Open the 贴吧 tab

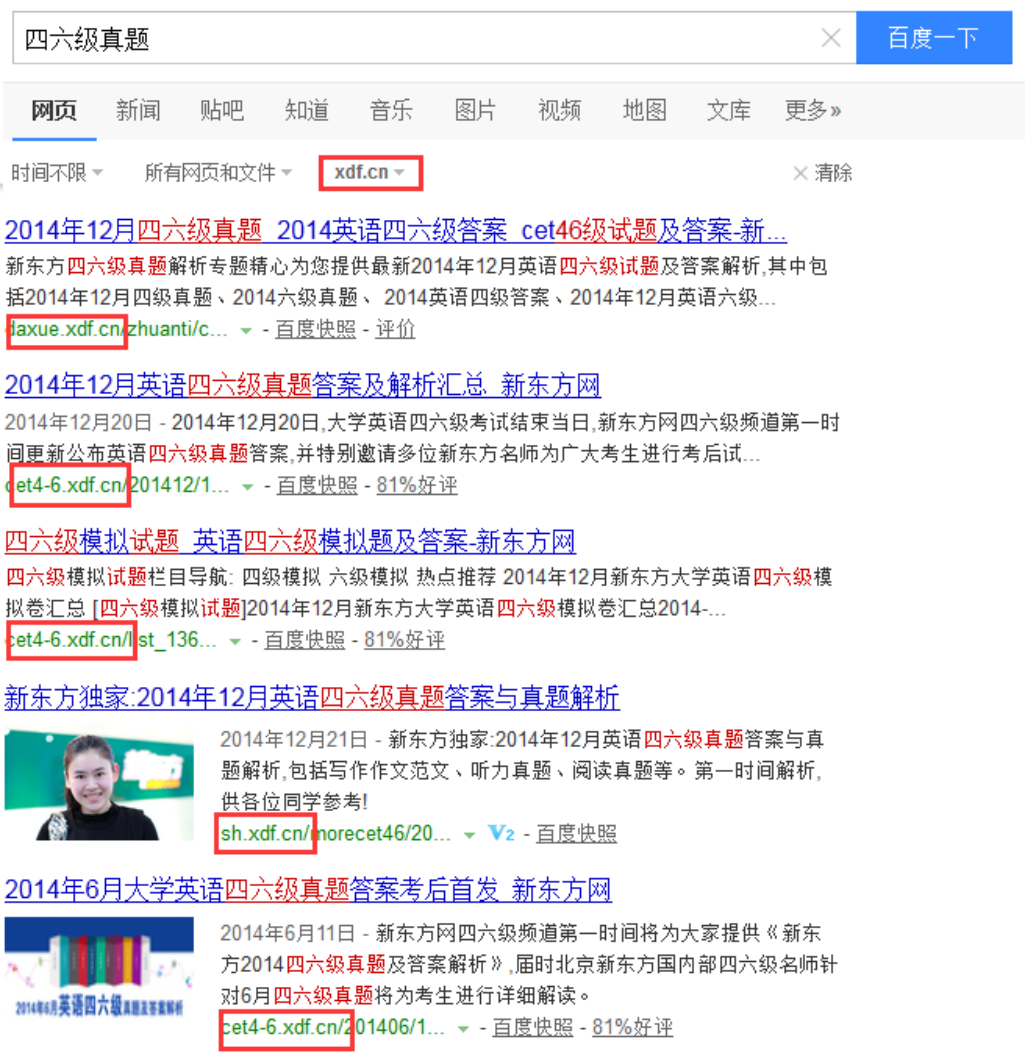[222, 110]
